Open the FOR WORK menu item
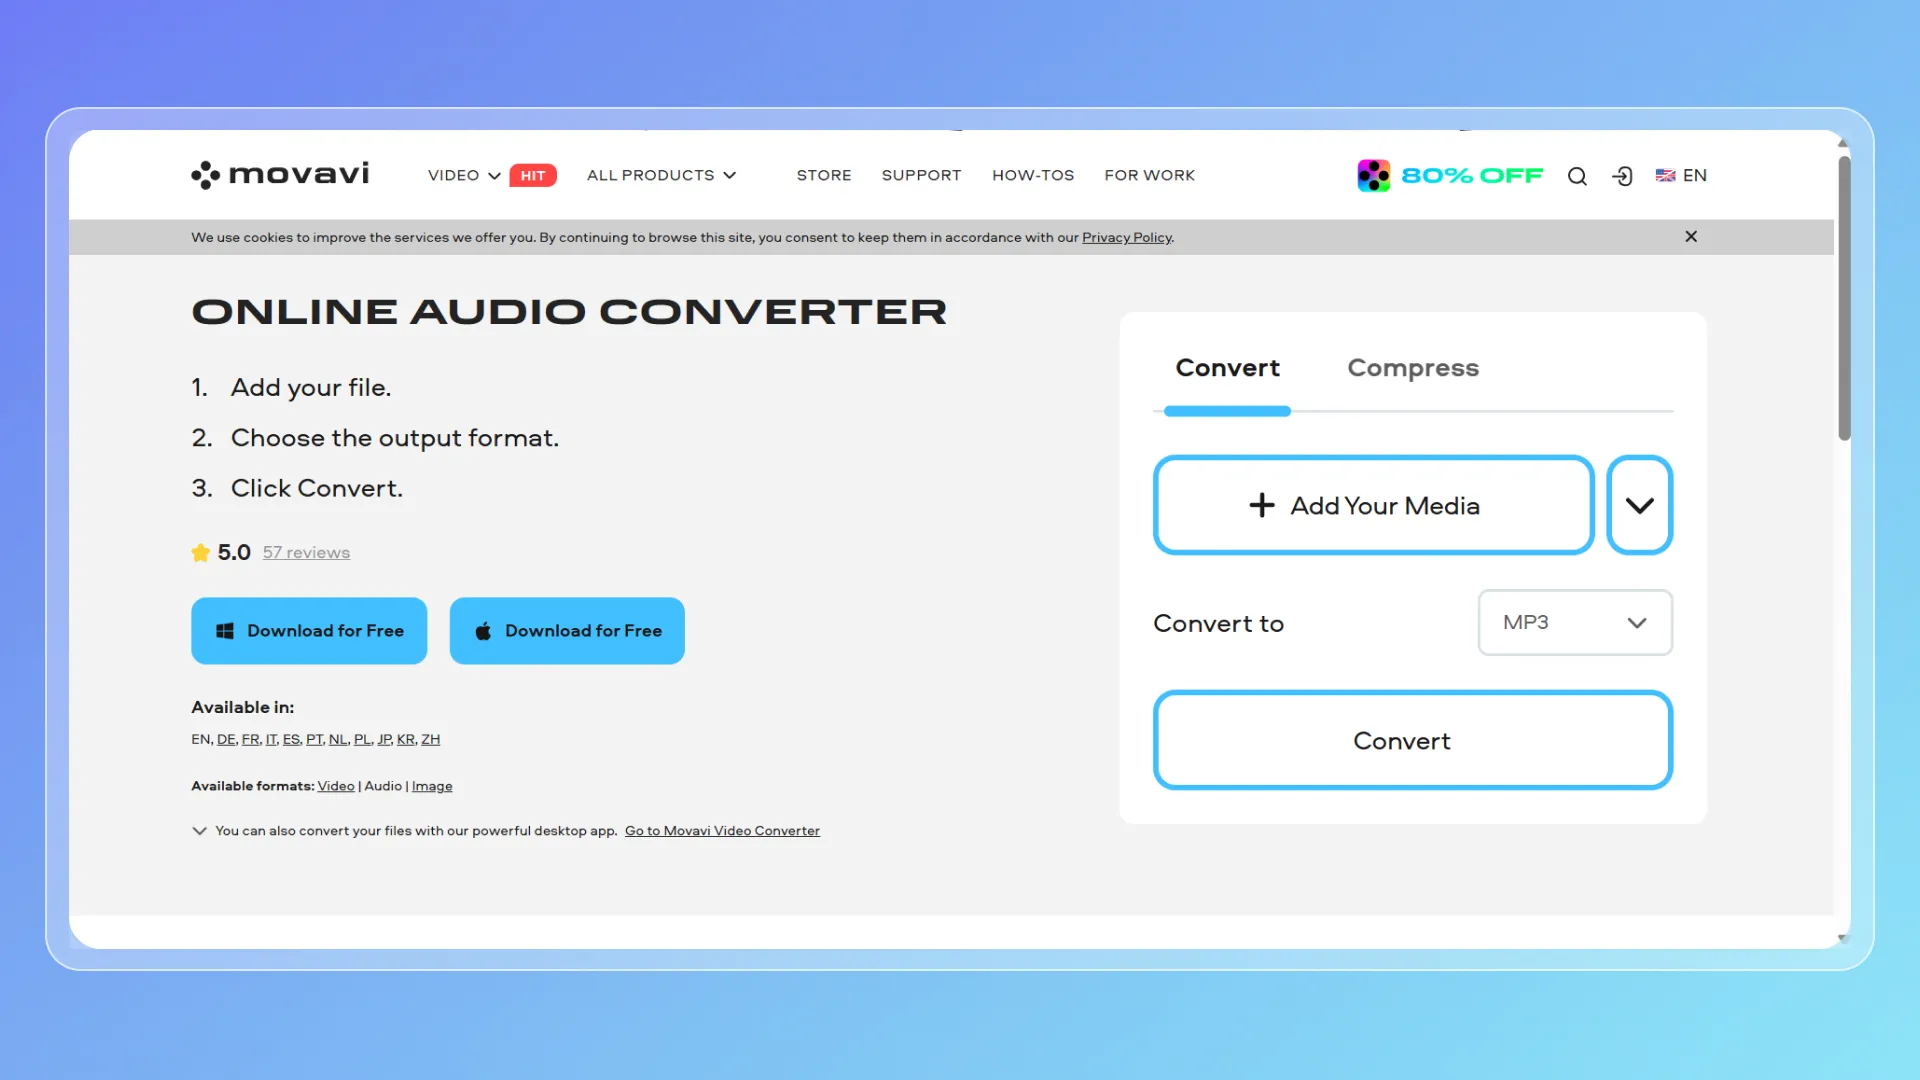The height and width of the screenshot is (1080, 1920). coord(1150,175)
